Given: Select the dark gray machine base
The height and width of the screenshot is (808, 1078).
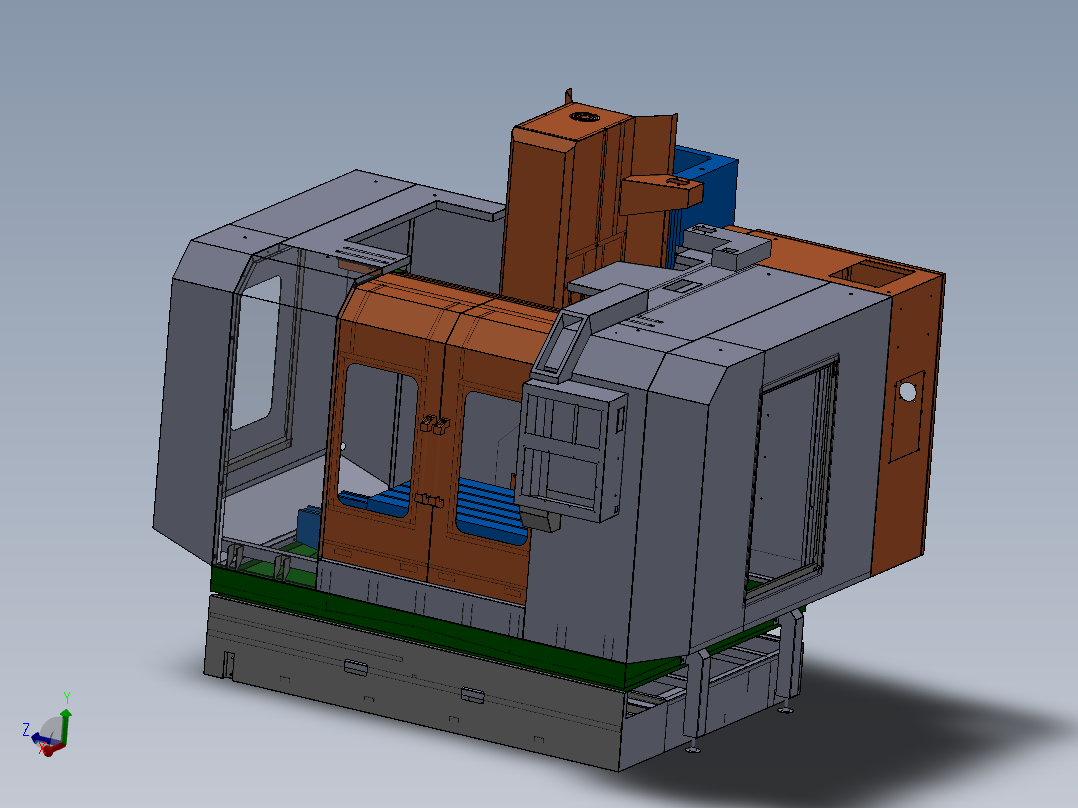Looking at the screenshot, I should click(412, 681).
